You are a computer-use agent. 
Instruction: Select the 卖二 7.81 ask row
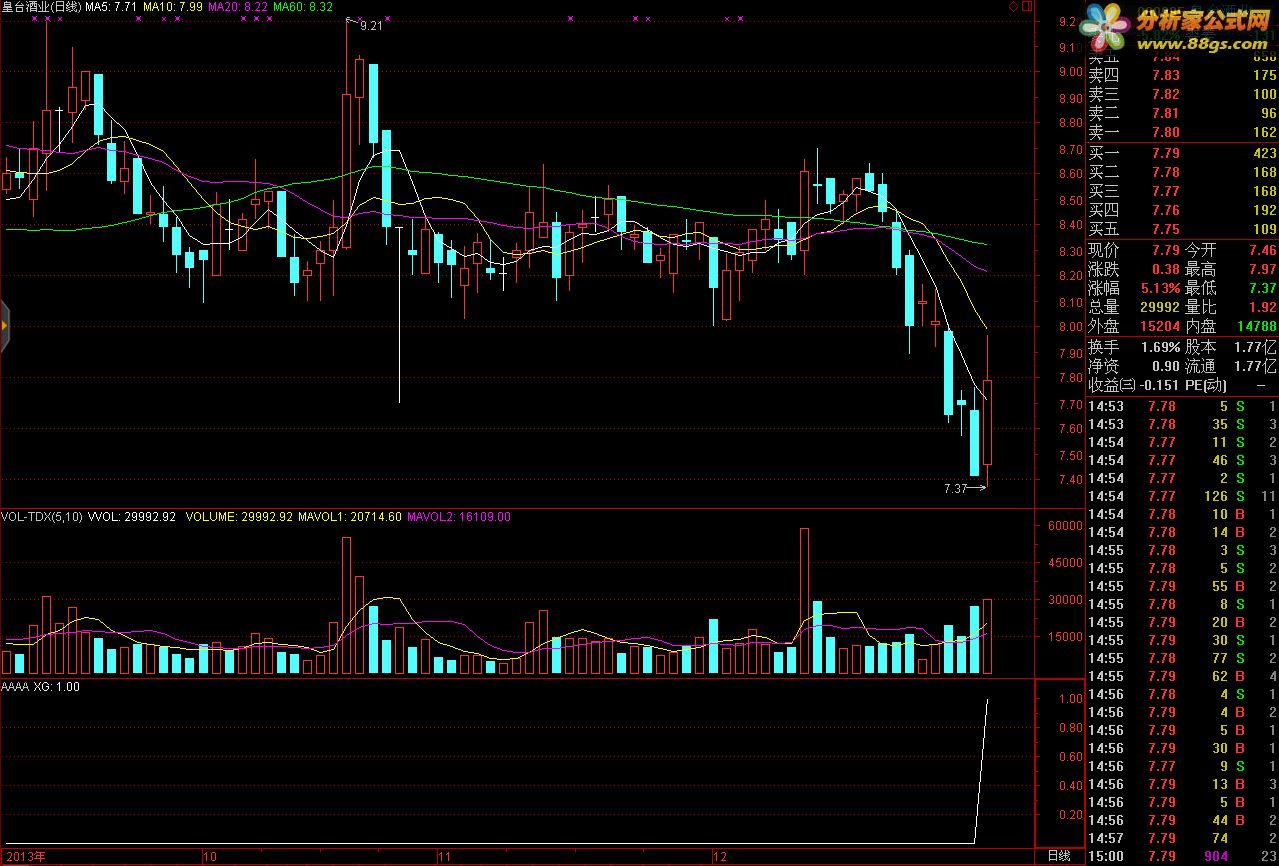(x=1182, y=113)
